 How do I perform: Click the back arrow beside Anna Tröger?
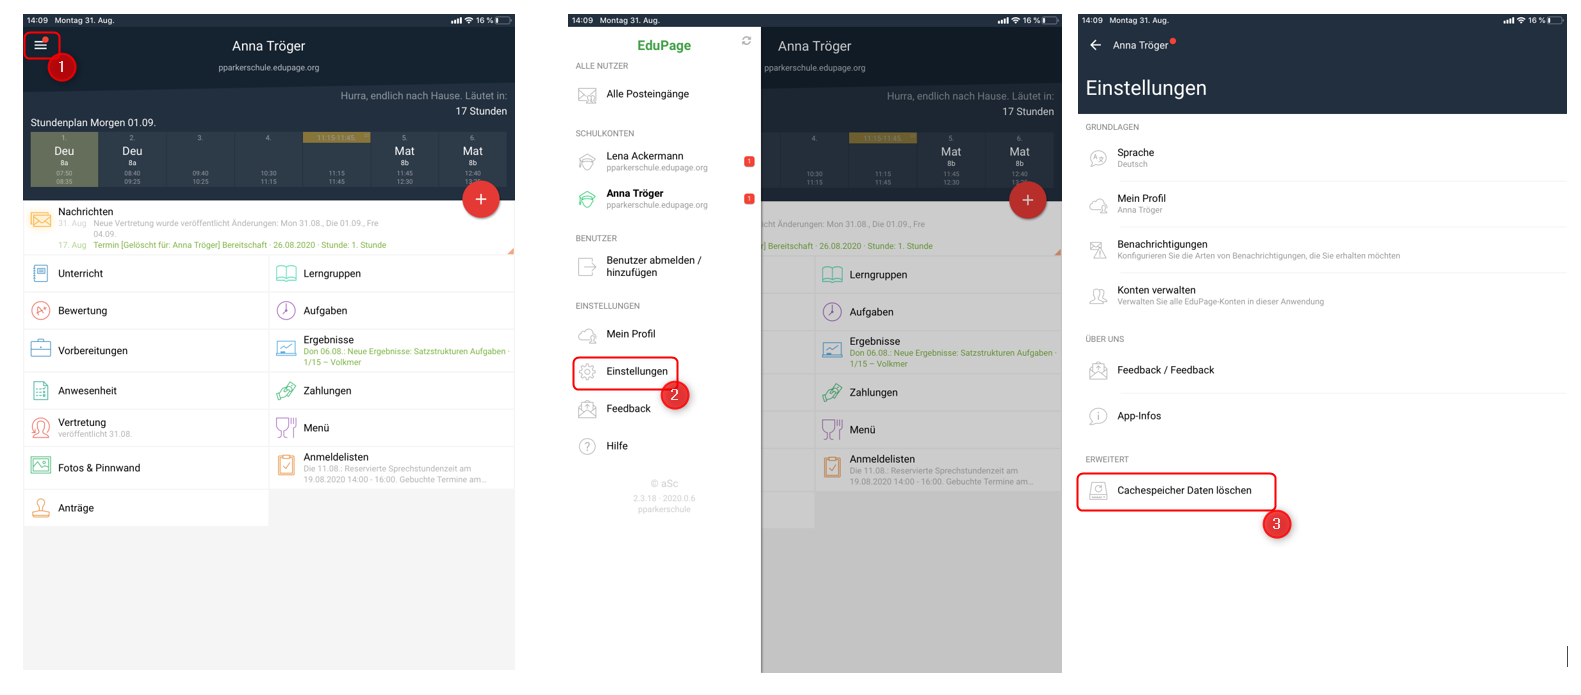1095,45
